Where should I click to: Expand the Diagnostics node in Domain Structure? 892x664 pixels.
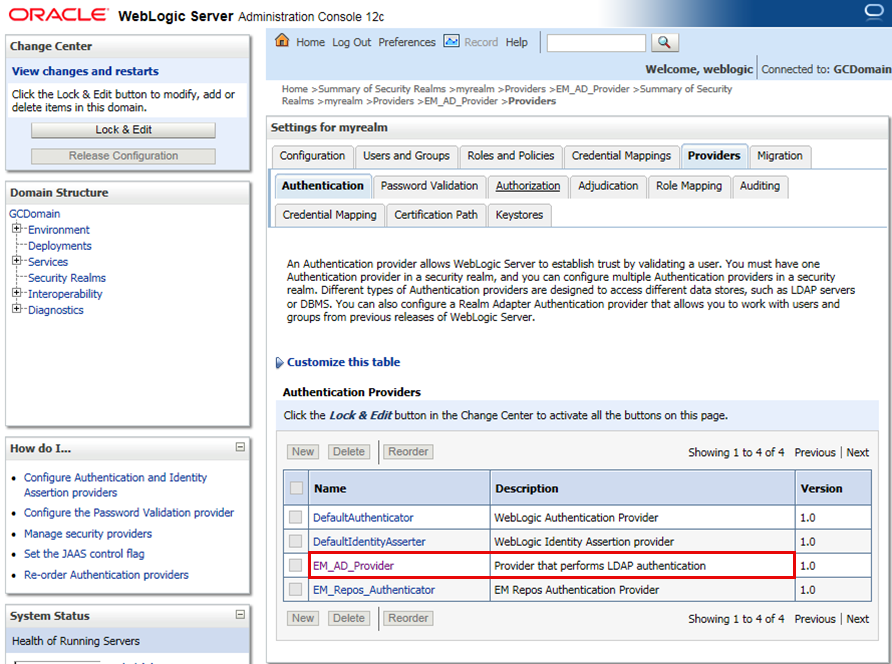point(17,309)
